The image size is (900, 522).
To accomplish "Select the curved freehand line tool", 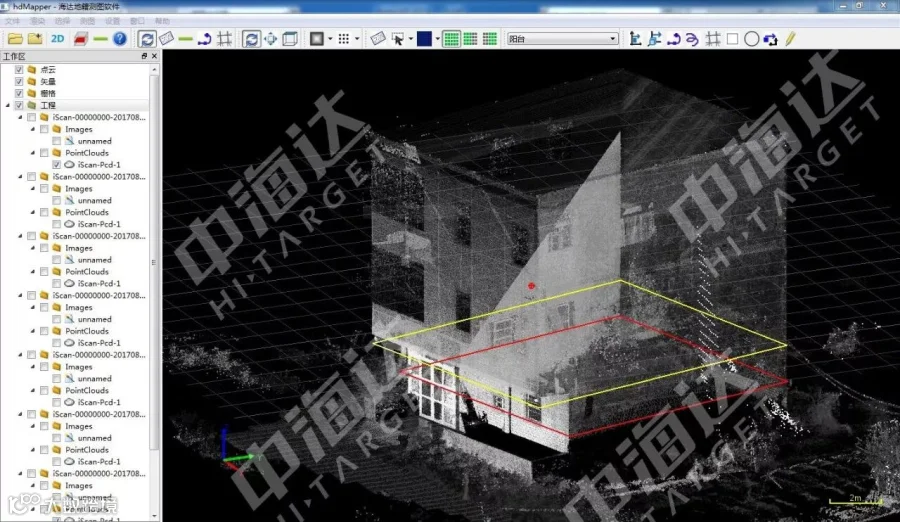I will point(692,39).
